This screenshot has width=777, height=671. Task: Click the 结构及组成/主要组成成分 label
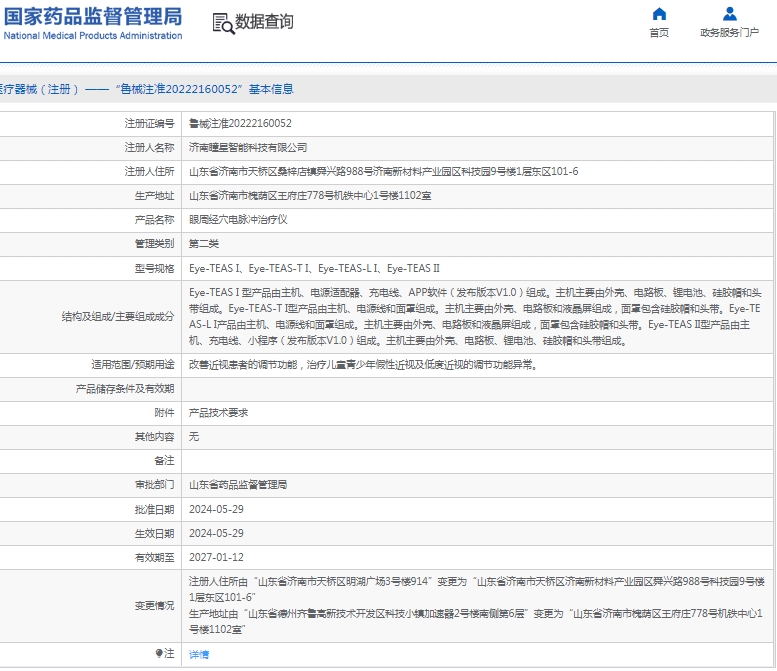click(x=118, y=317)
